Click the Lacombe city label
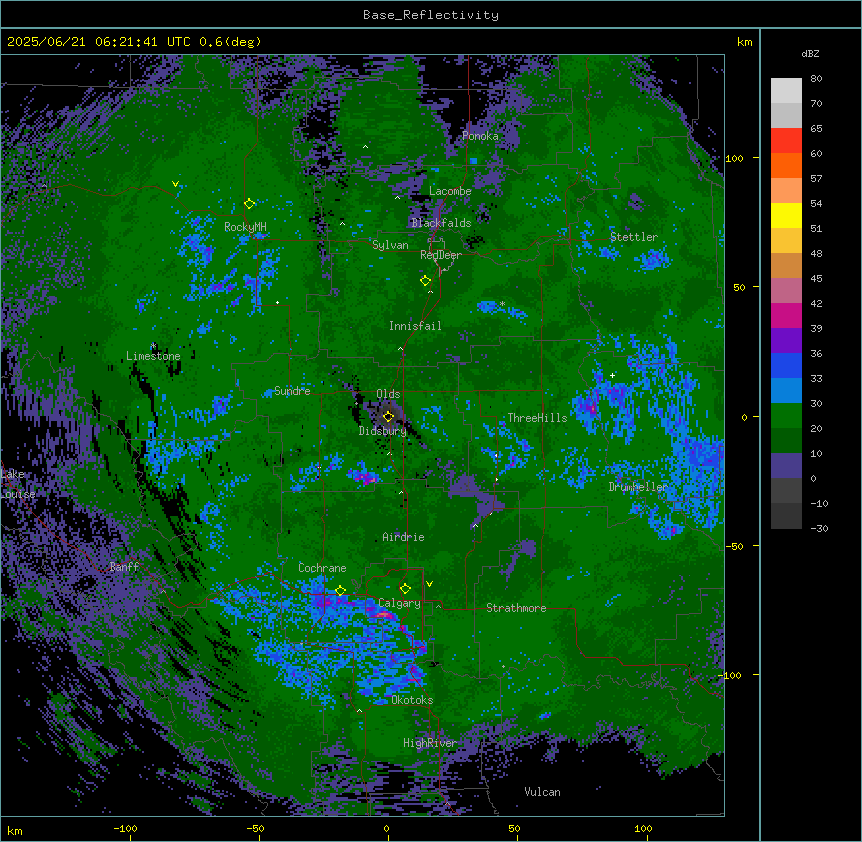This screenshot has height=842, width=862. click(x=450, y=191)
